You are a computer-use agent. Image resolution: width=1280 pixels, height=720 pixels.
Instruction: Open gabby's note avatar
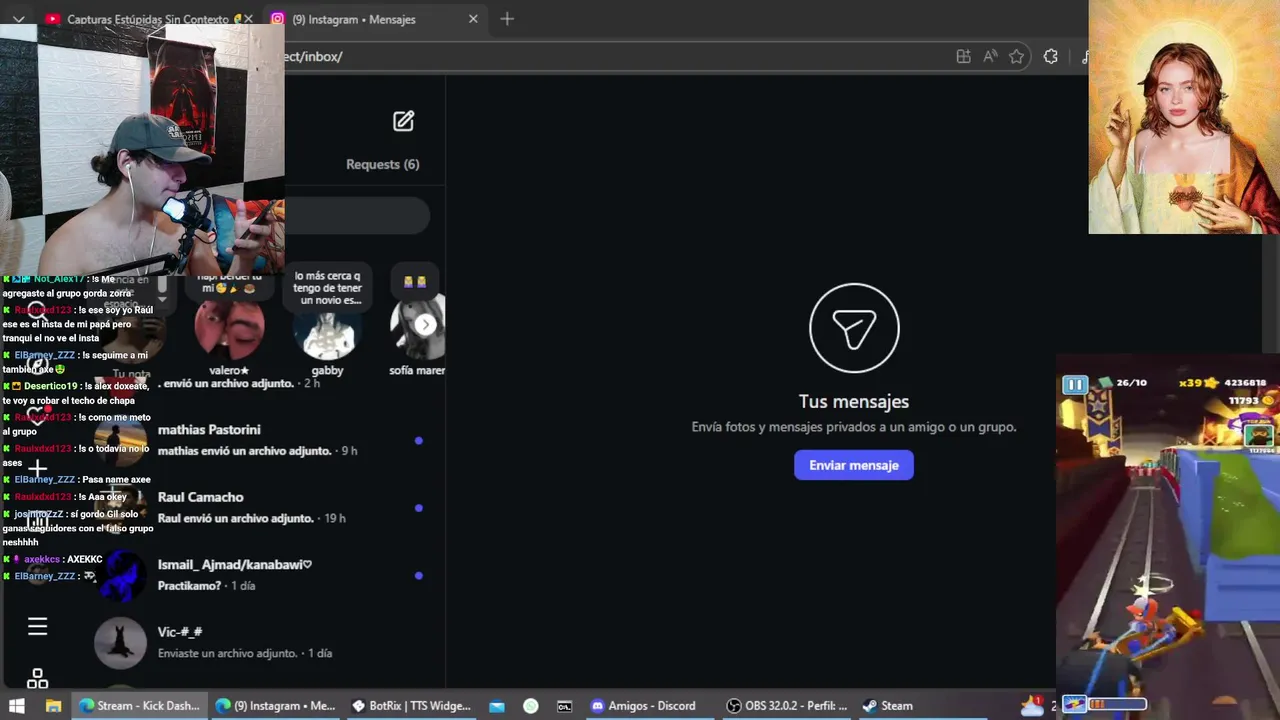click(328, 331)
